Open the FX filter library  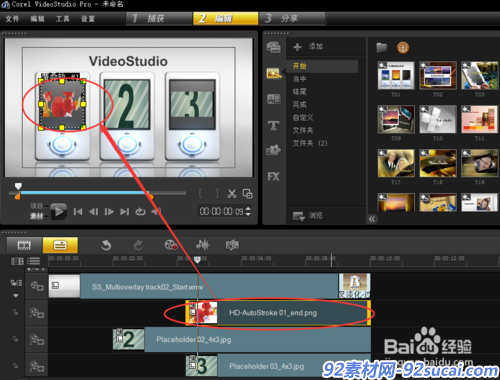tap(273, 176)
